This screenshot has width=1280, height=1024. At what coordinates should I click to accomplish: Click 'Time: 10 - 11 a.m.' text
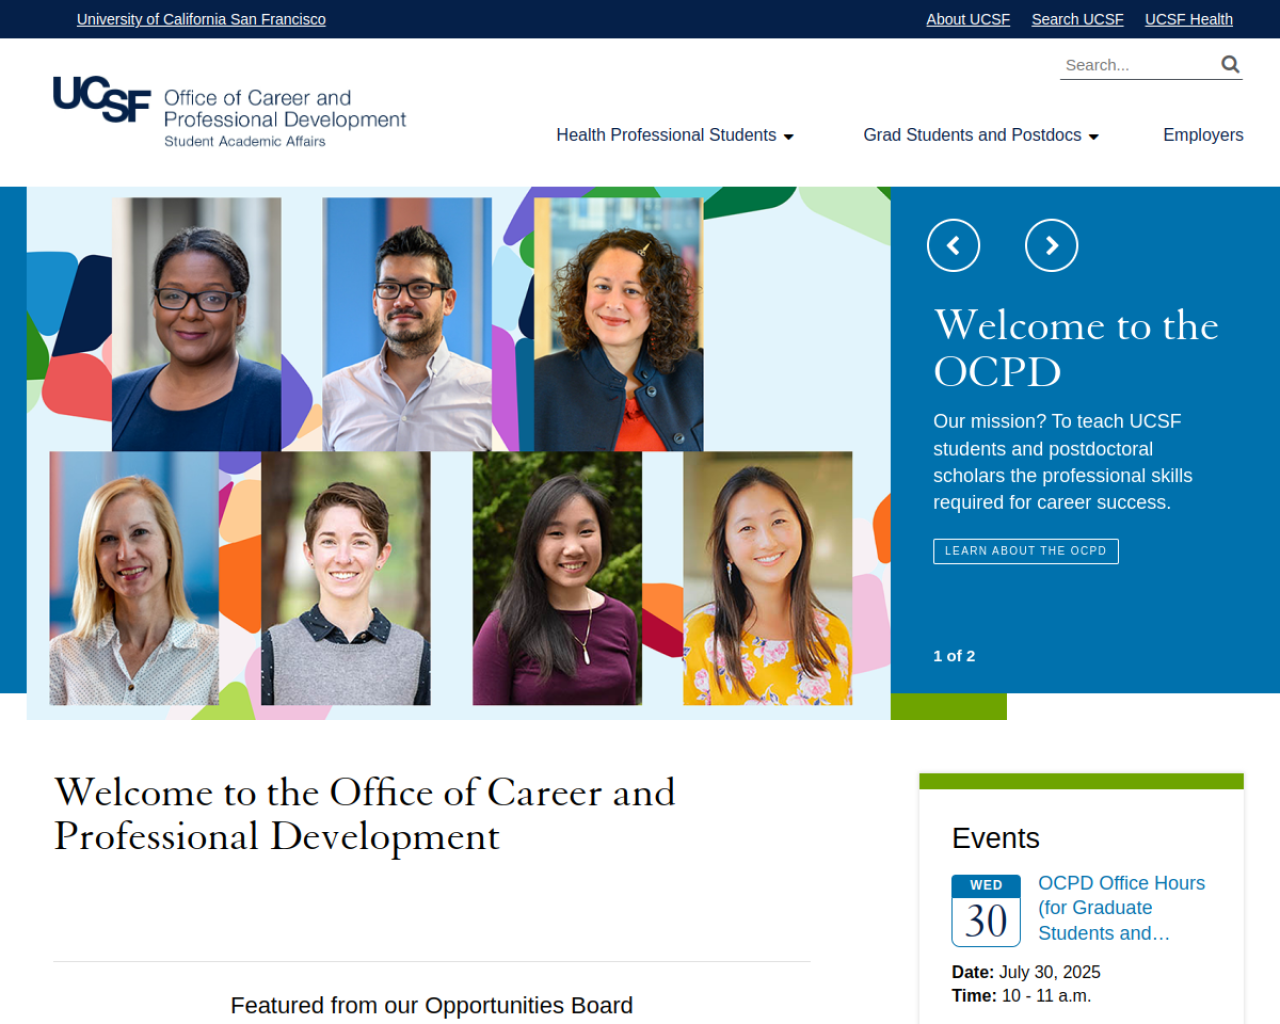pos(1021,996)
